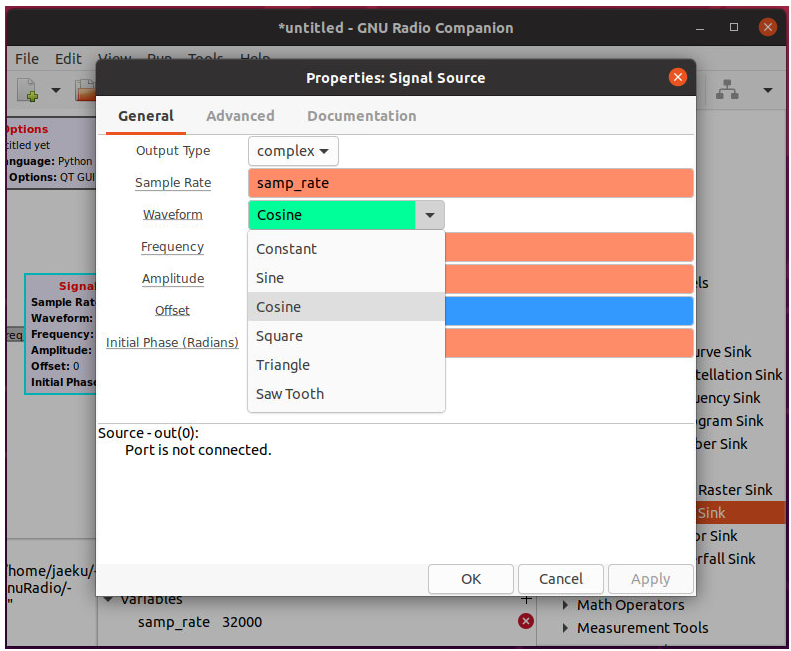791x651 pixels.
Task: Click the Frequency input field
Action: pos(569,247)
